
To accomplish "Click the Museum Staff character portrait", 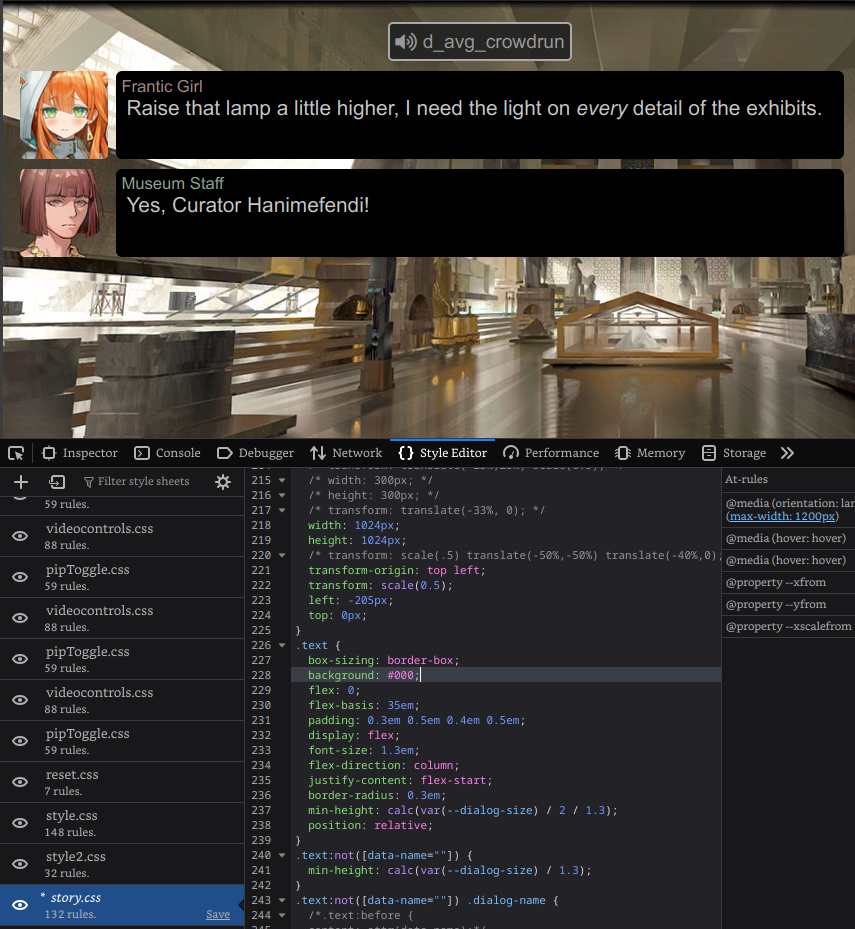I will click(64, 213).
